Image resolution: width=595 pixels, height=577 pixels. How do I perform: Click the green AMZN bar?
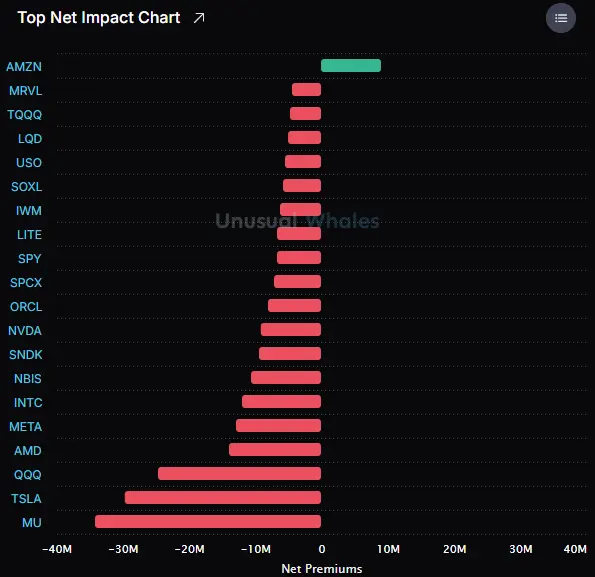point(351,66)
